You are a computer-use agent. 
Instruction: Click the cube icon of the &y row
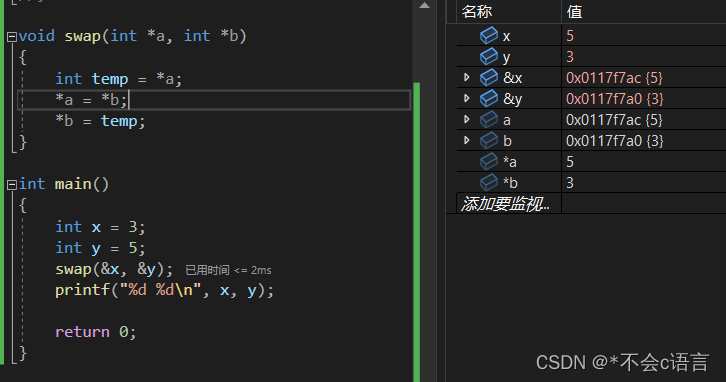click(488, 98)
